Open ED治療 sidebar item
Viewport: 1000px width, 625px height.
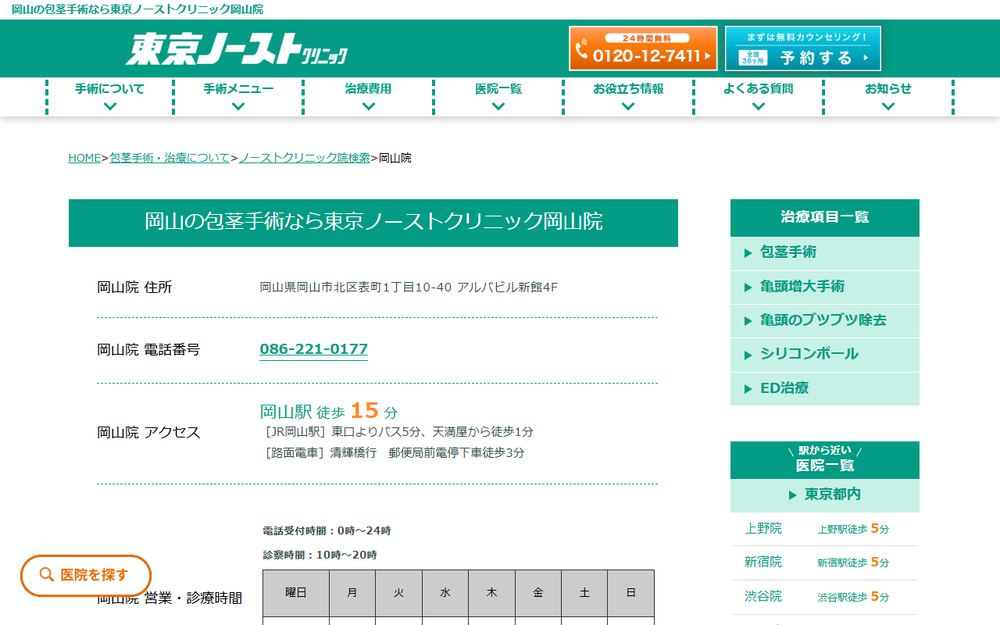coord(825,388)
